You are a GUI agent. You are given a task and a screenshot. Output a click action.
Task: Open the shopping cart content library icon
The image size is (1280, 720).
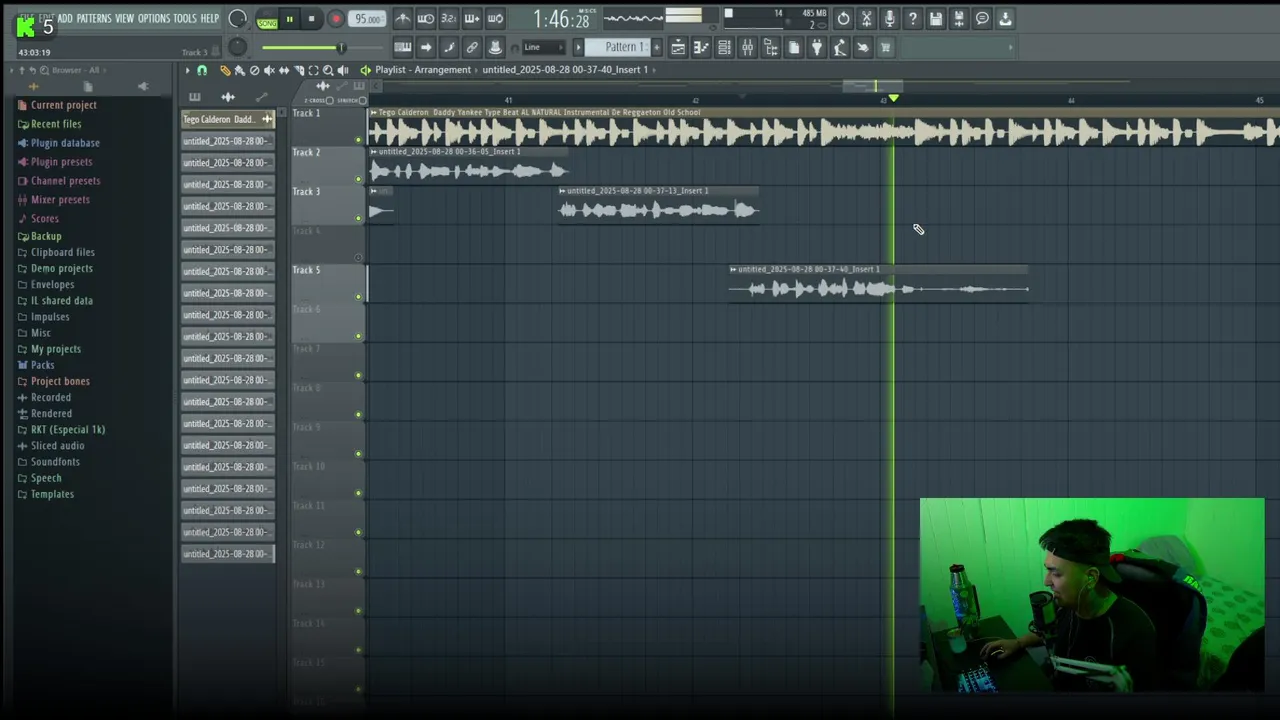point(886,47)
